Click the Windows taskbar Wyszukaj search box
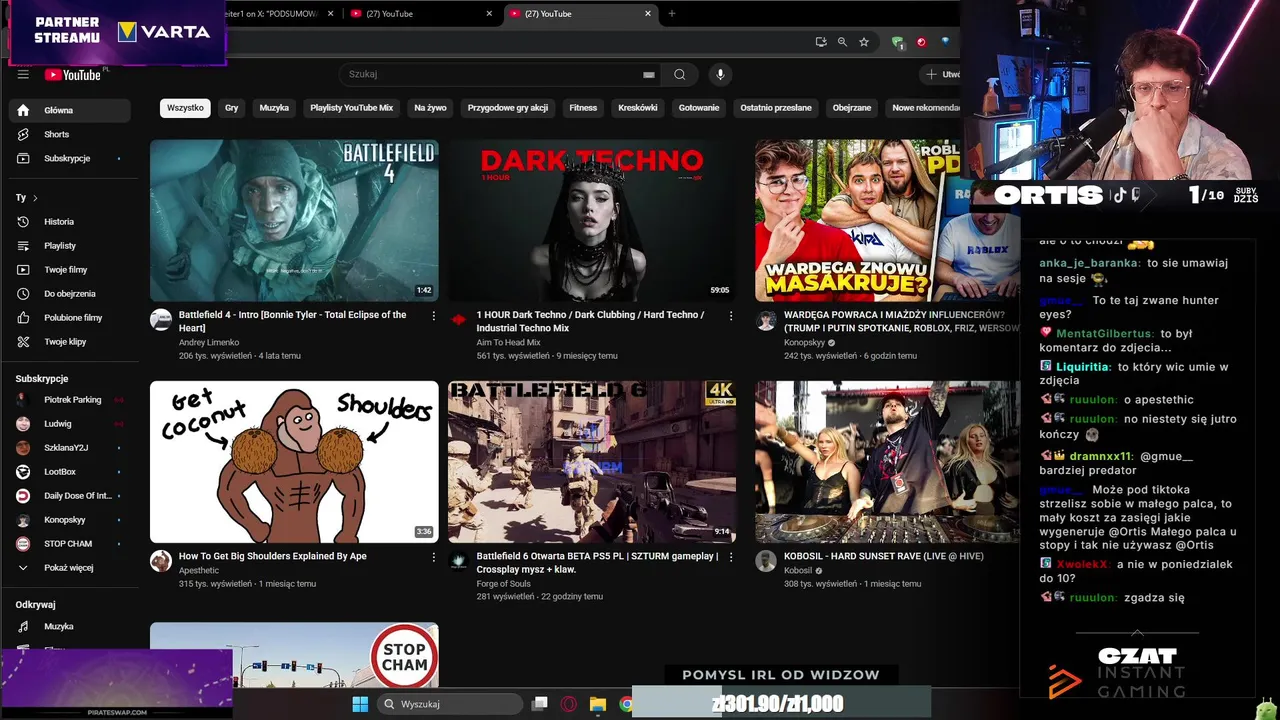 point(448,704)
